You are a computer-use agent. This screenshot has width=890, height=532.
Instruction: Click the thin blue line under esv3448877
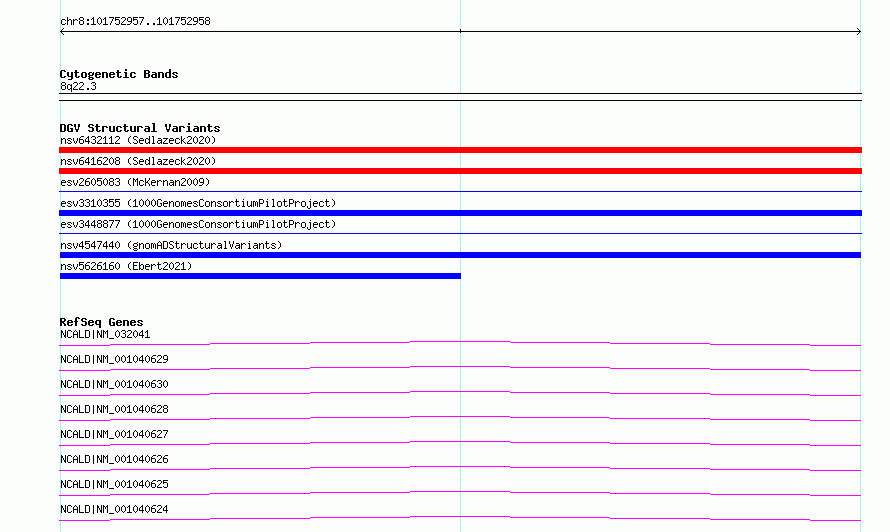(460, 233)
